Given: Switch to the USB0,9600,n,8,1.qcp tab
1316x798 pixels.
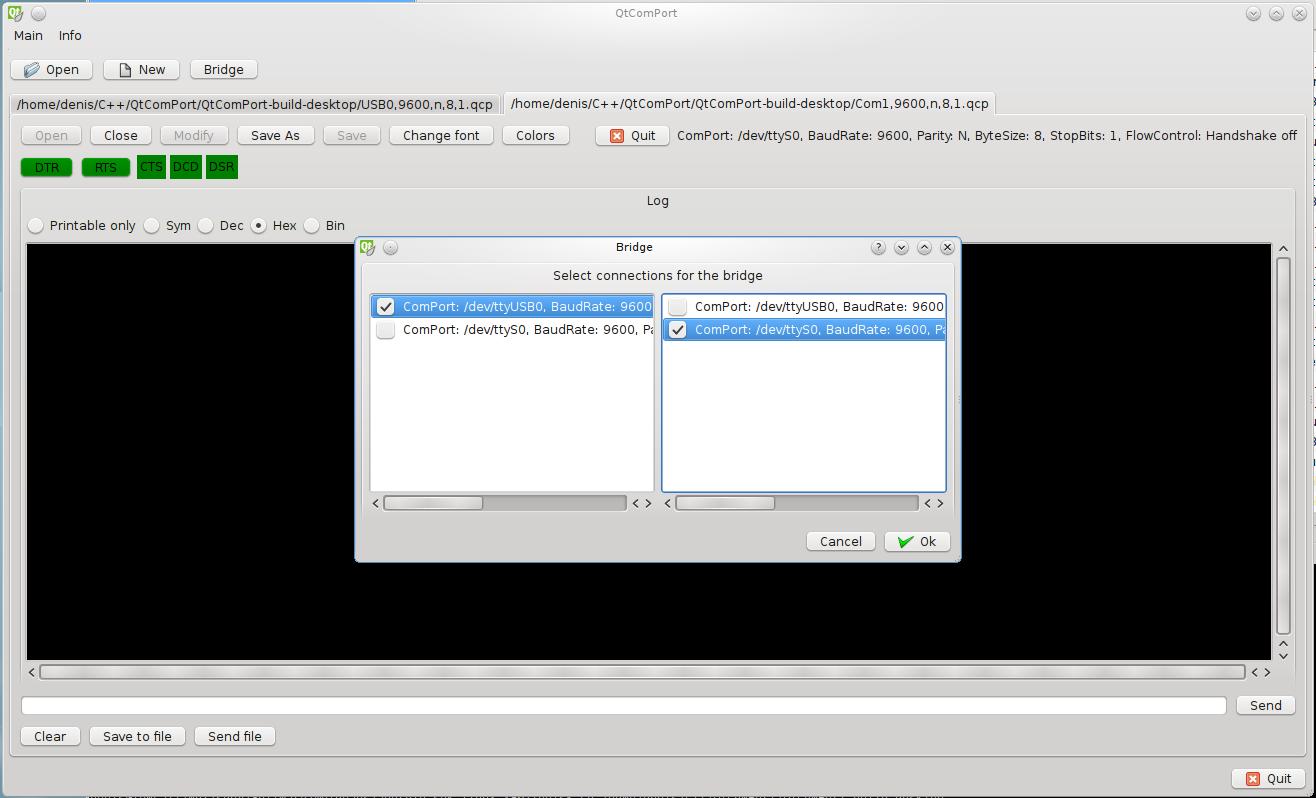Looking at the screenshot, I should tap(255, 104).
